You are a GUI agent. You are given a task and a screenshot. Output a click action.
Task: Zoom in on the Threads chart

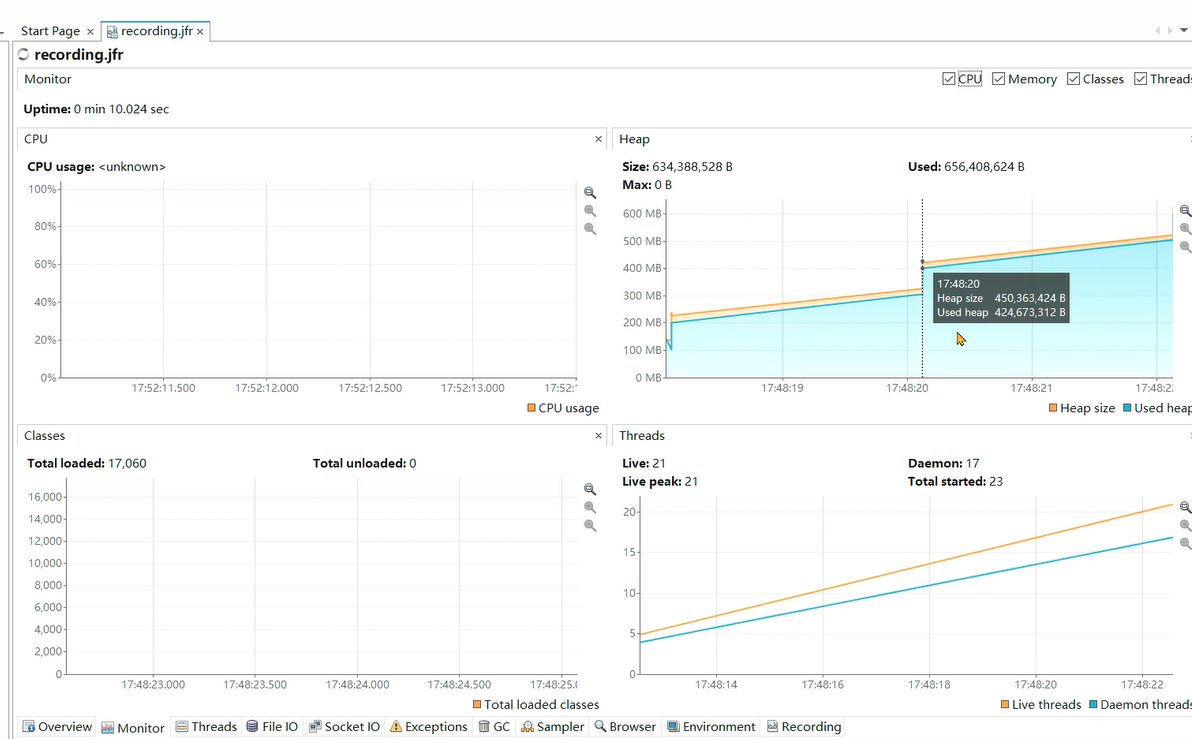pos(1186,507)
